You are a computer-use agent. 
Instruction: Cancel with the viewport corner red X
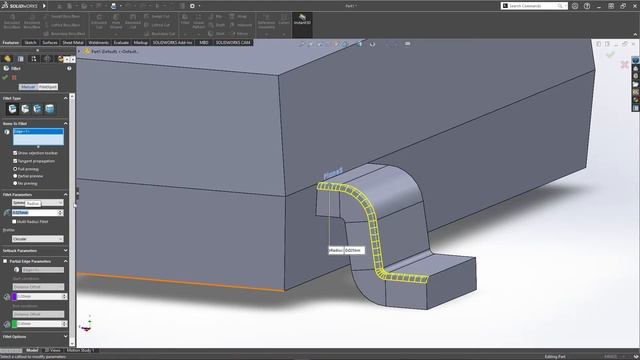click(624, 64)
